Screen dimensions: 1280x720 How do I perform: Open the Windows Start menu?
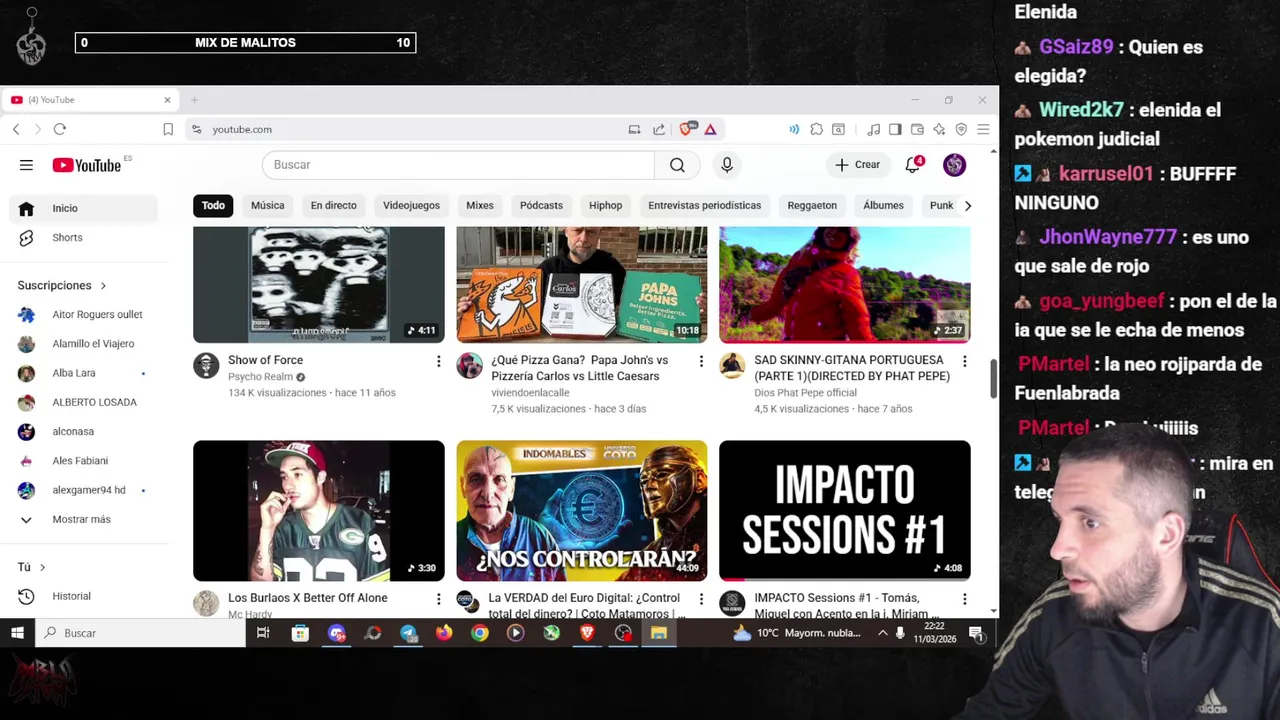pyautogui.click(x=17, y=633)
